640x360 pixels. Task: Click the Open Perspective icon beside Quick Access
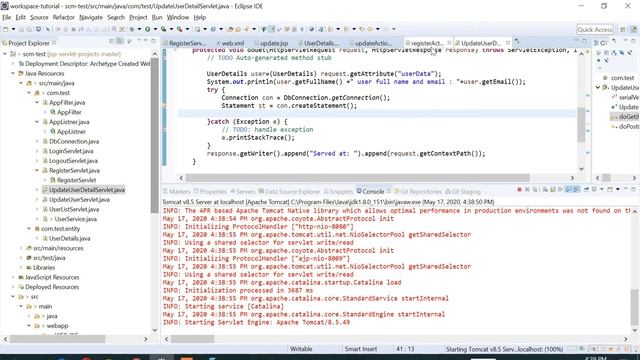tap(623, 29)
